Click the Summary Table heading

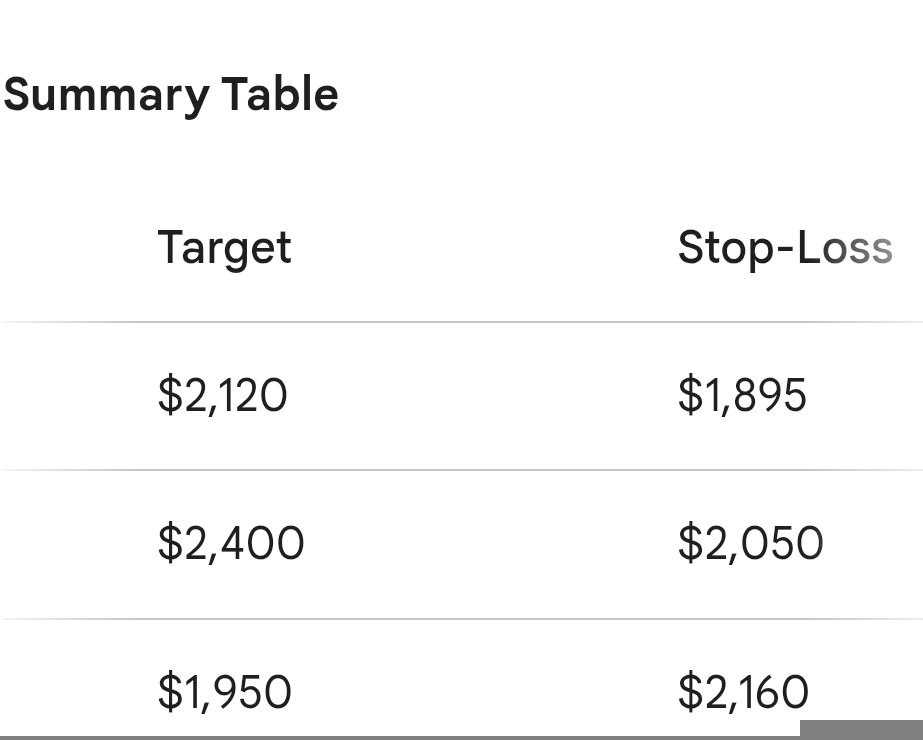[171, 95]
